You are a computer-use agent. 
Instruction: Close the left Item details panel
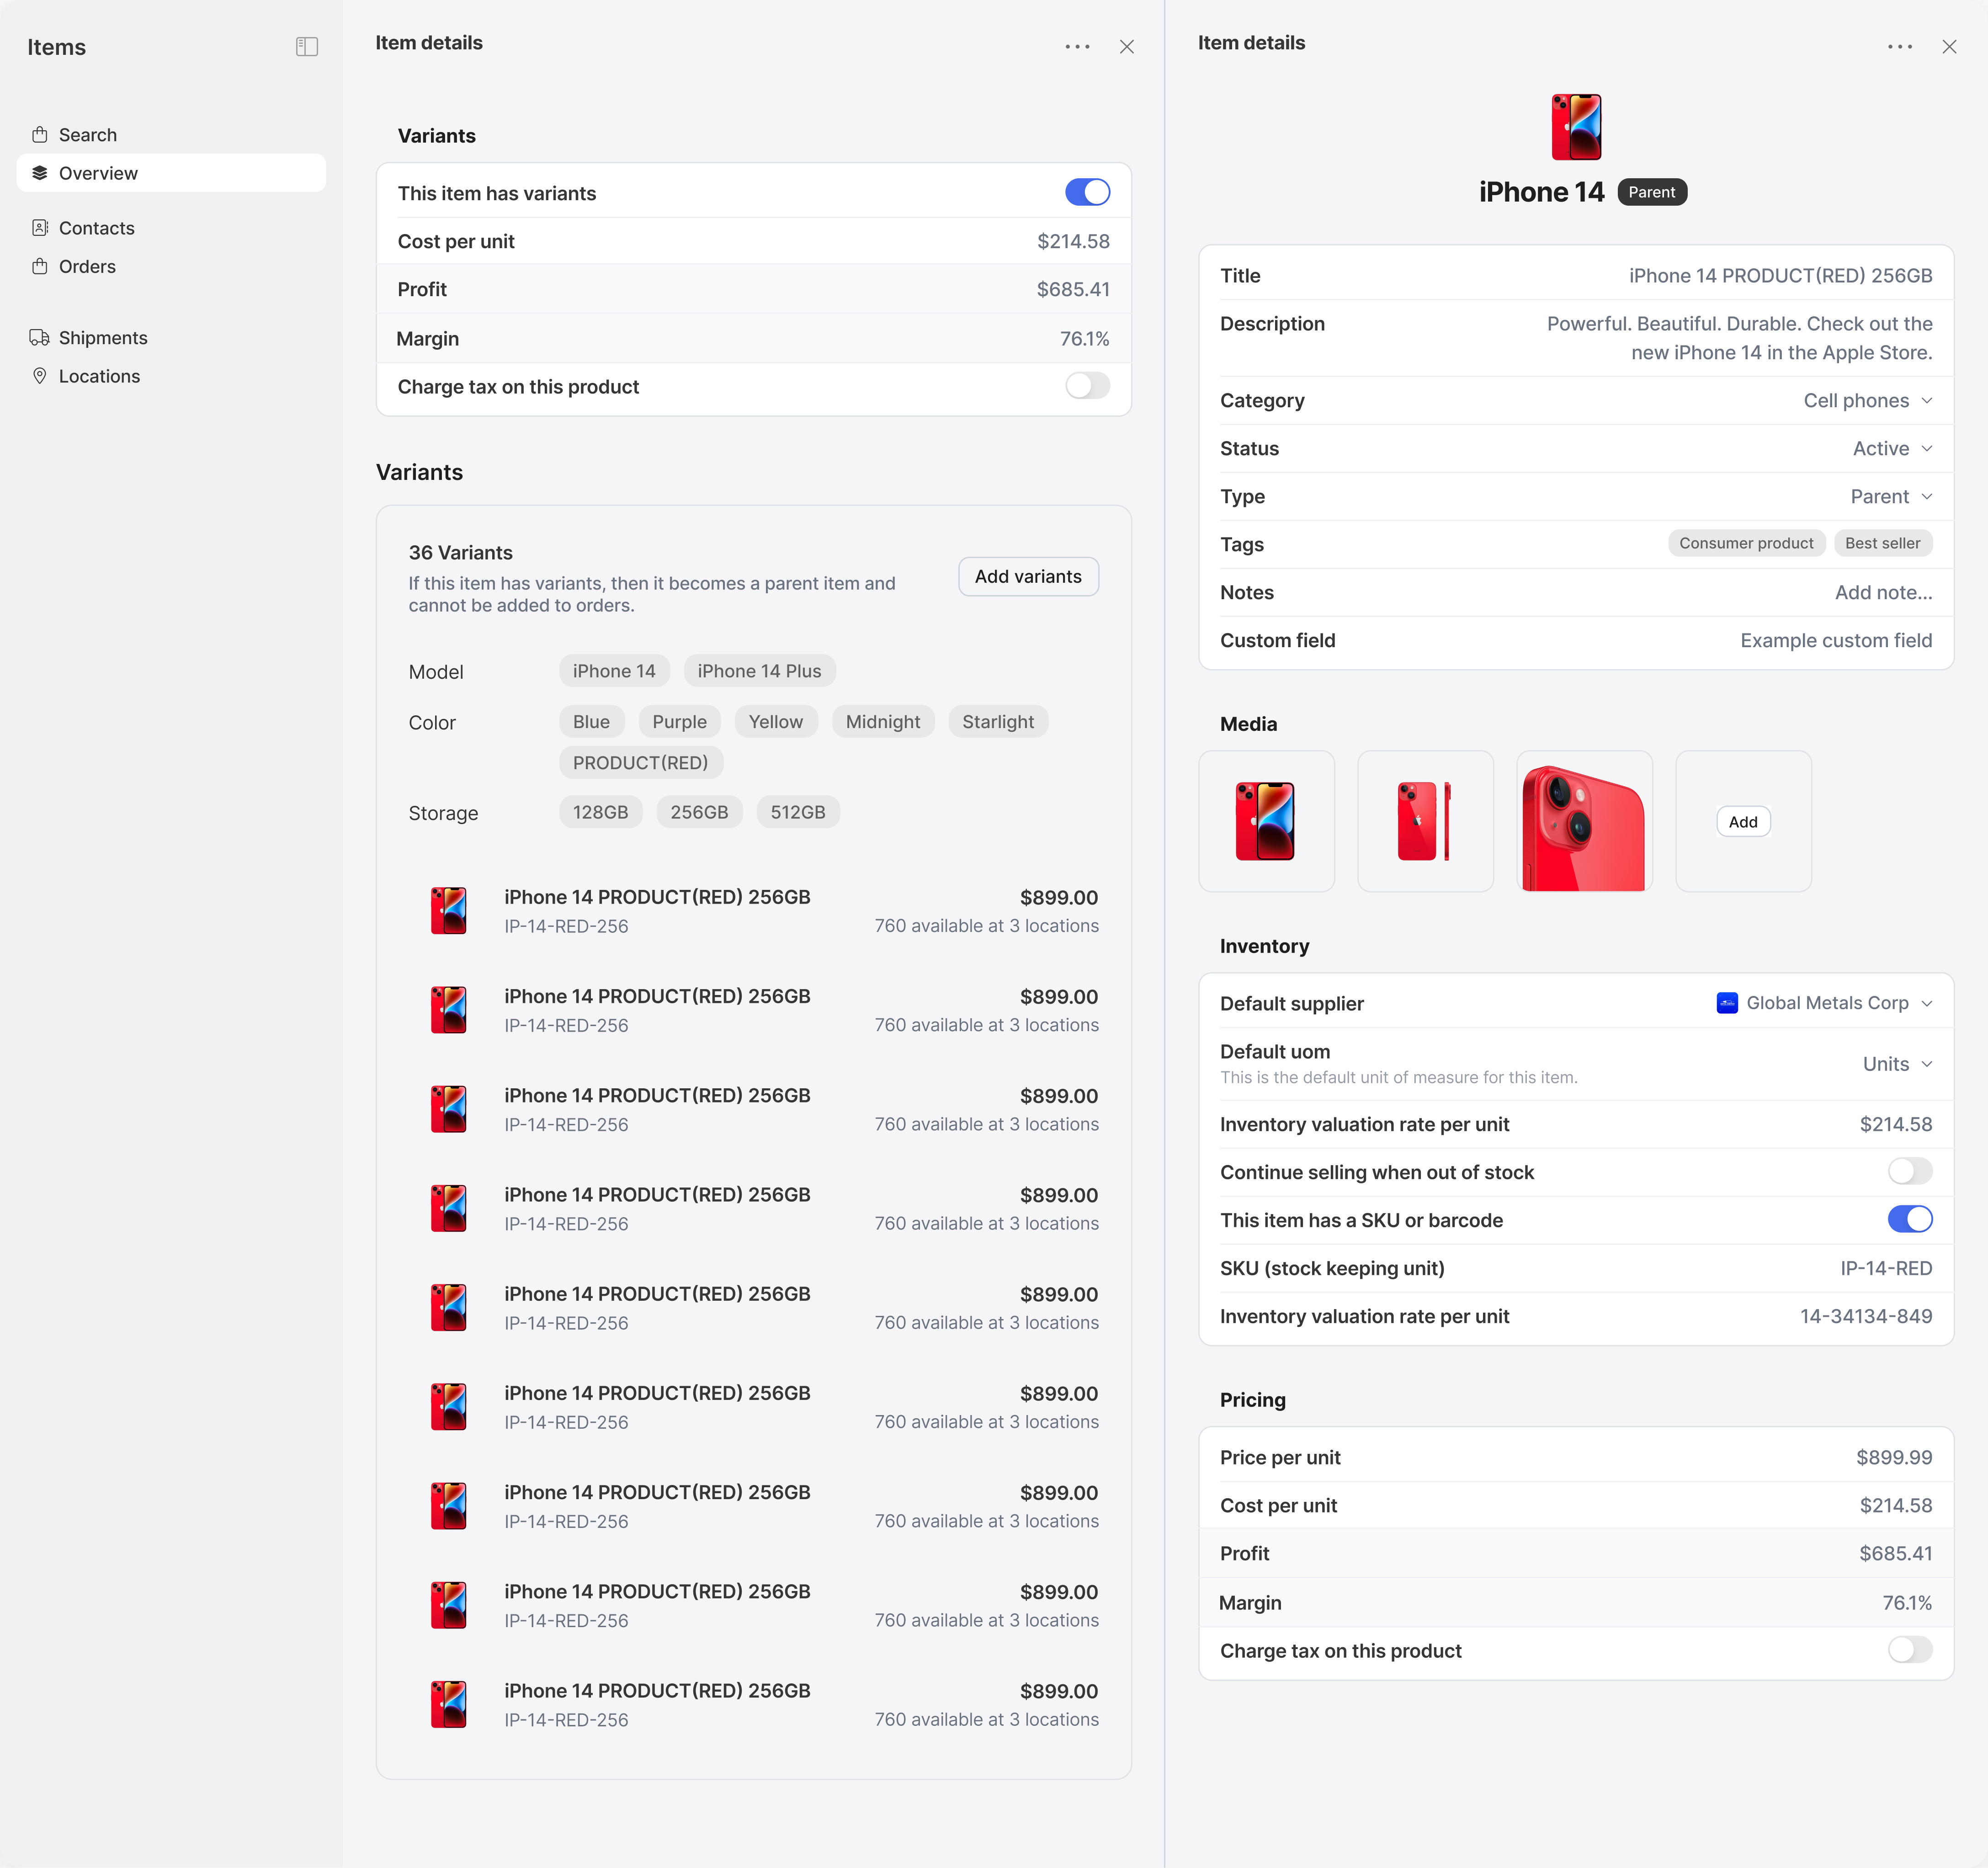coord(1127,46)
